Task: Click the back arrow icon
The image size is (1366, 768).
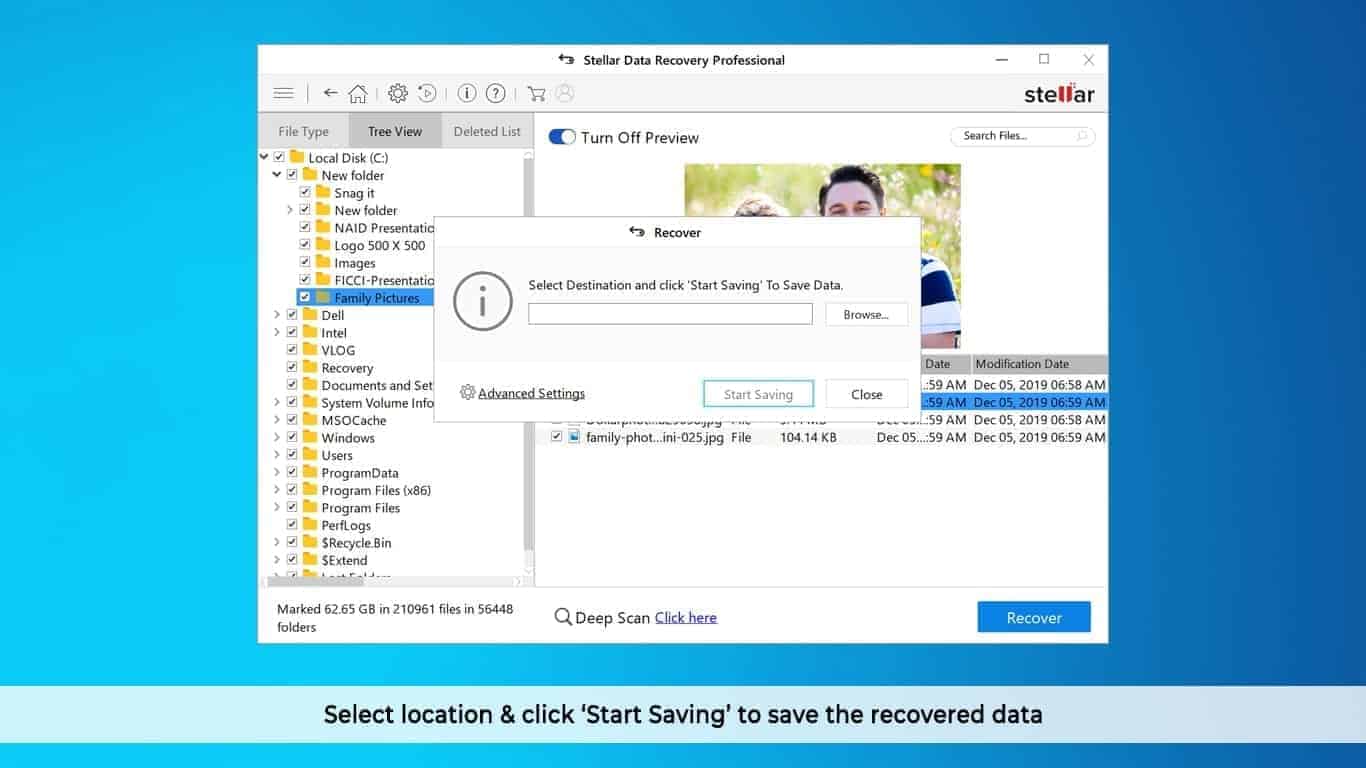Action: tap(330, 92)
